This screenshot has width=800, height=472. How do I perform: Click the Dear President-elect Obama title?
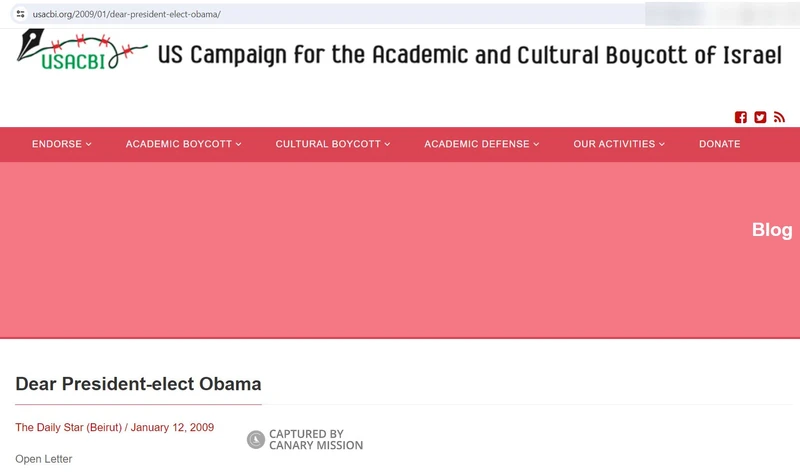click(138, 384)
